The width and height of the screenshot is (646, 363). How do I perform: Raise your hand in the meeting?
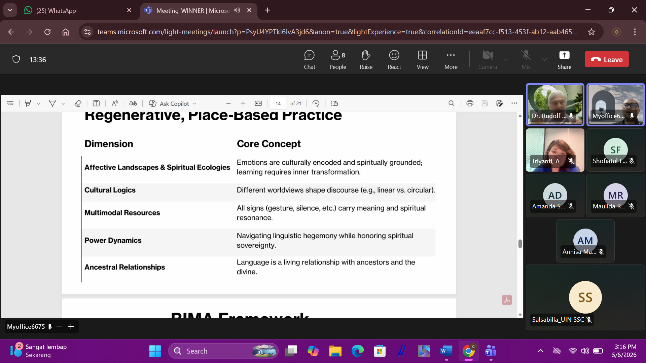pos(365,59)
